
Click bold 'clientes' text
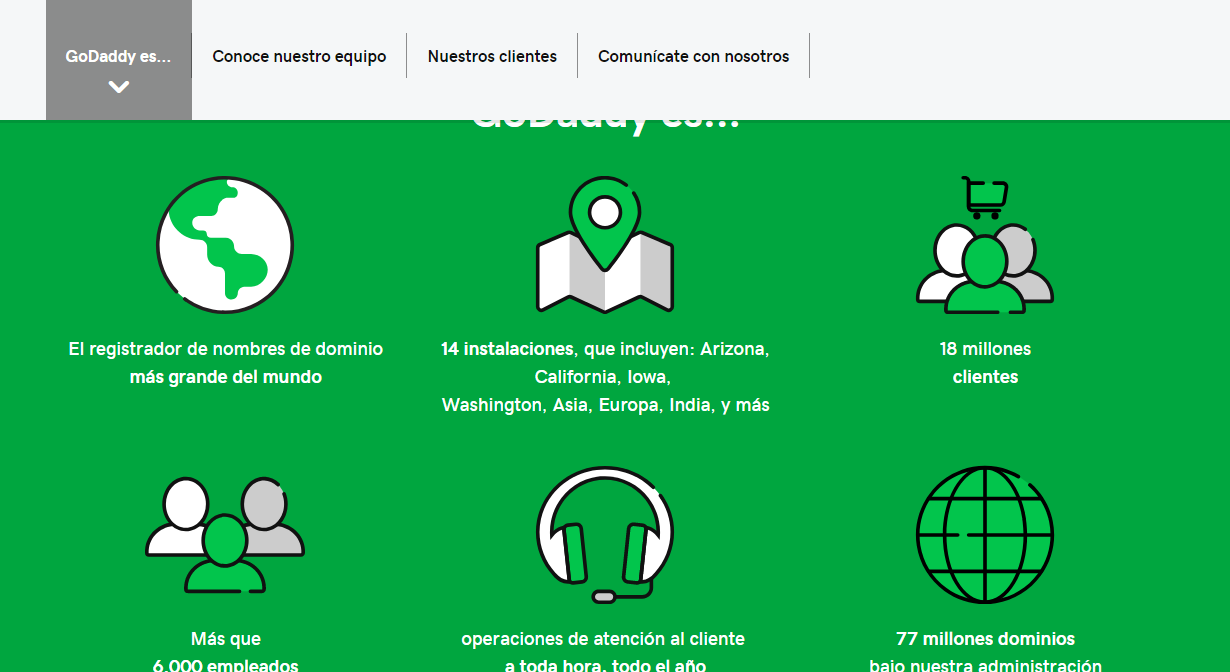click(x=985, y=377)
